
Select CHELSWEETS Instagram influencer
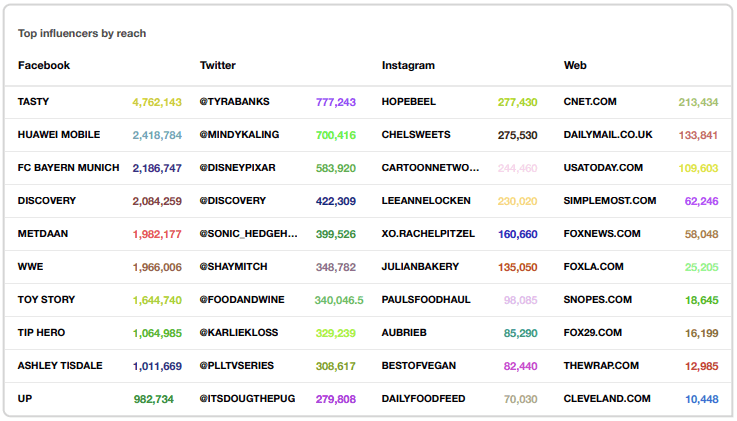(x=416, y=134)
